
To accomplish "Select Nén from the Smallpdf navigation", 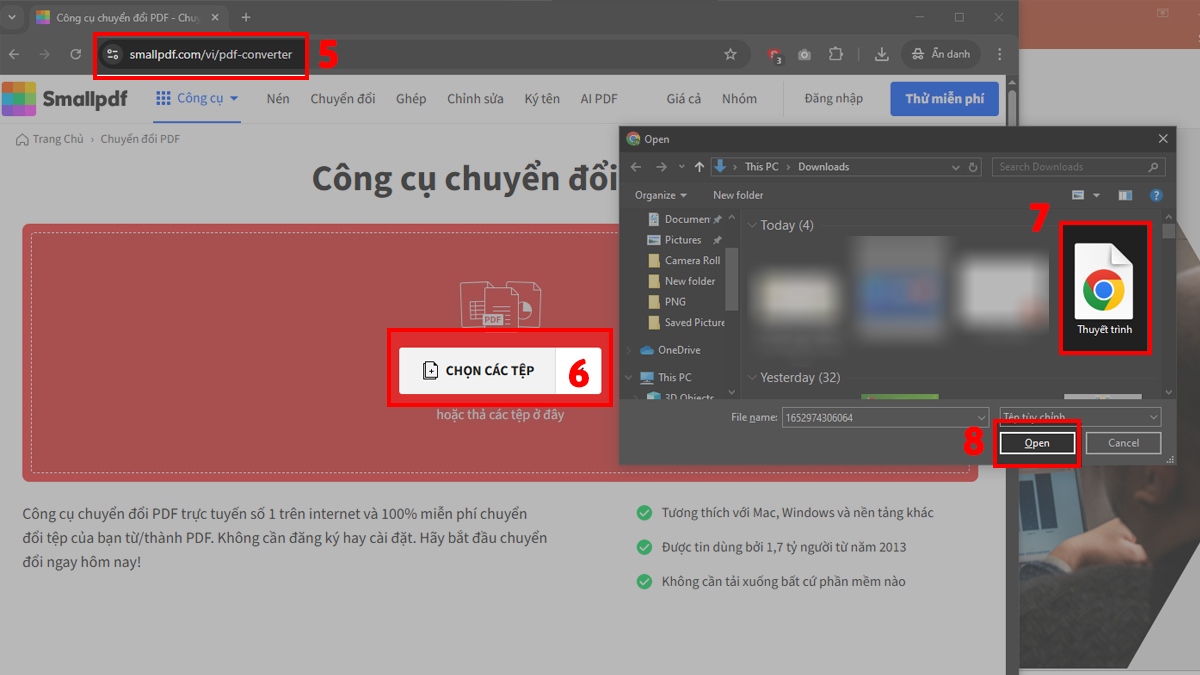I will point(277,98).
